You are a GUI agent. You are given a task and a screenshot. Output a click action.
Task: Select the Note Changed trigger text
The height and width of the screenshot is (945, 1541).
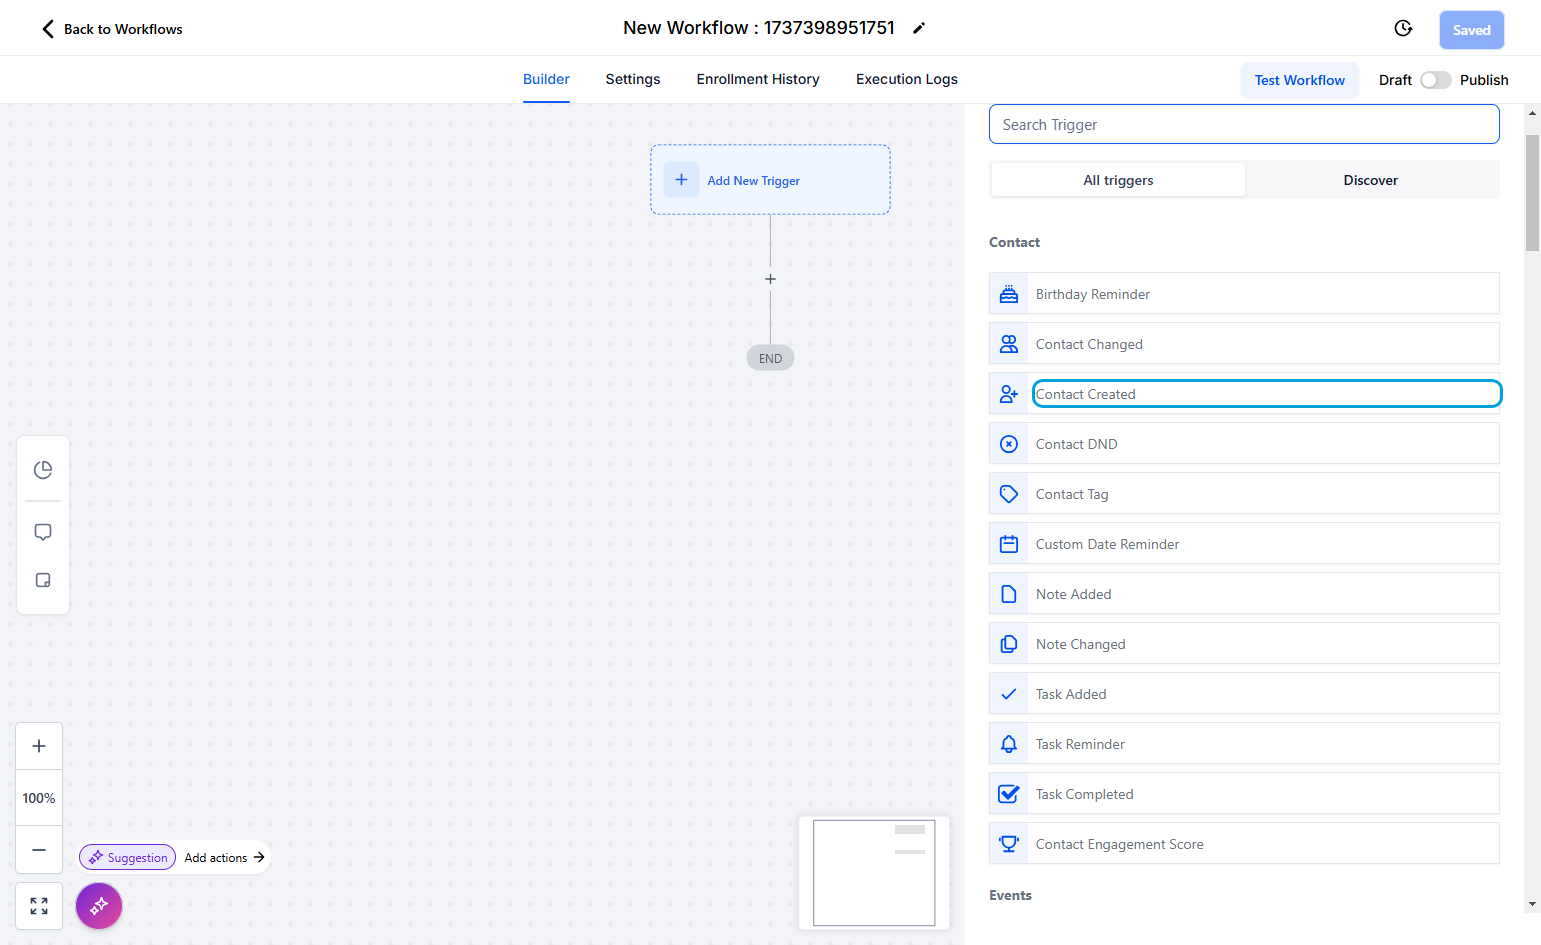(x=1080, y=644)
